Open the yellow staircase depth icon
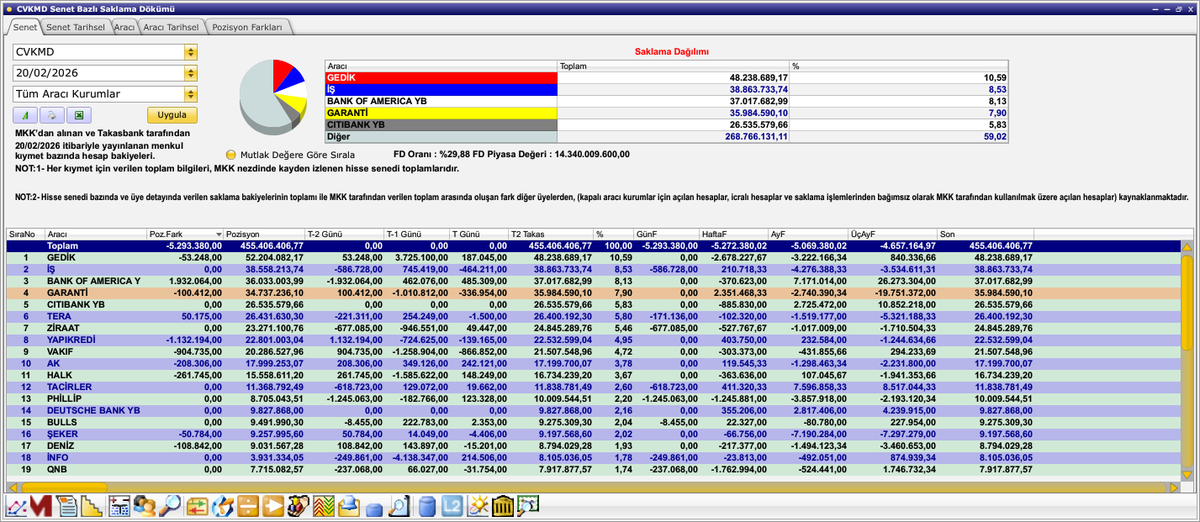Viewport: 1200px width, 522px height. (92, 507)
